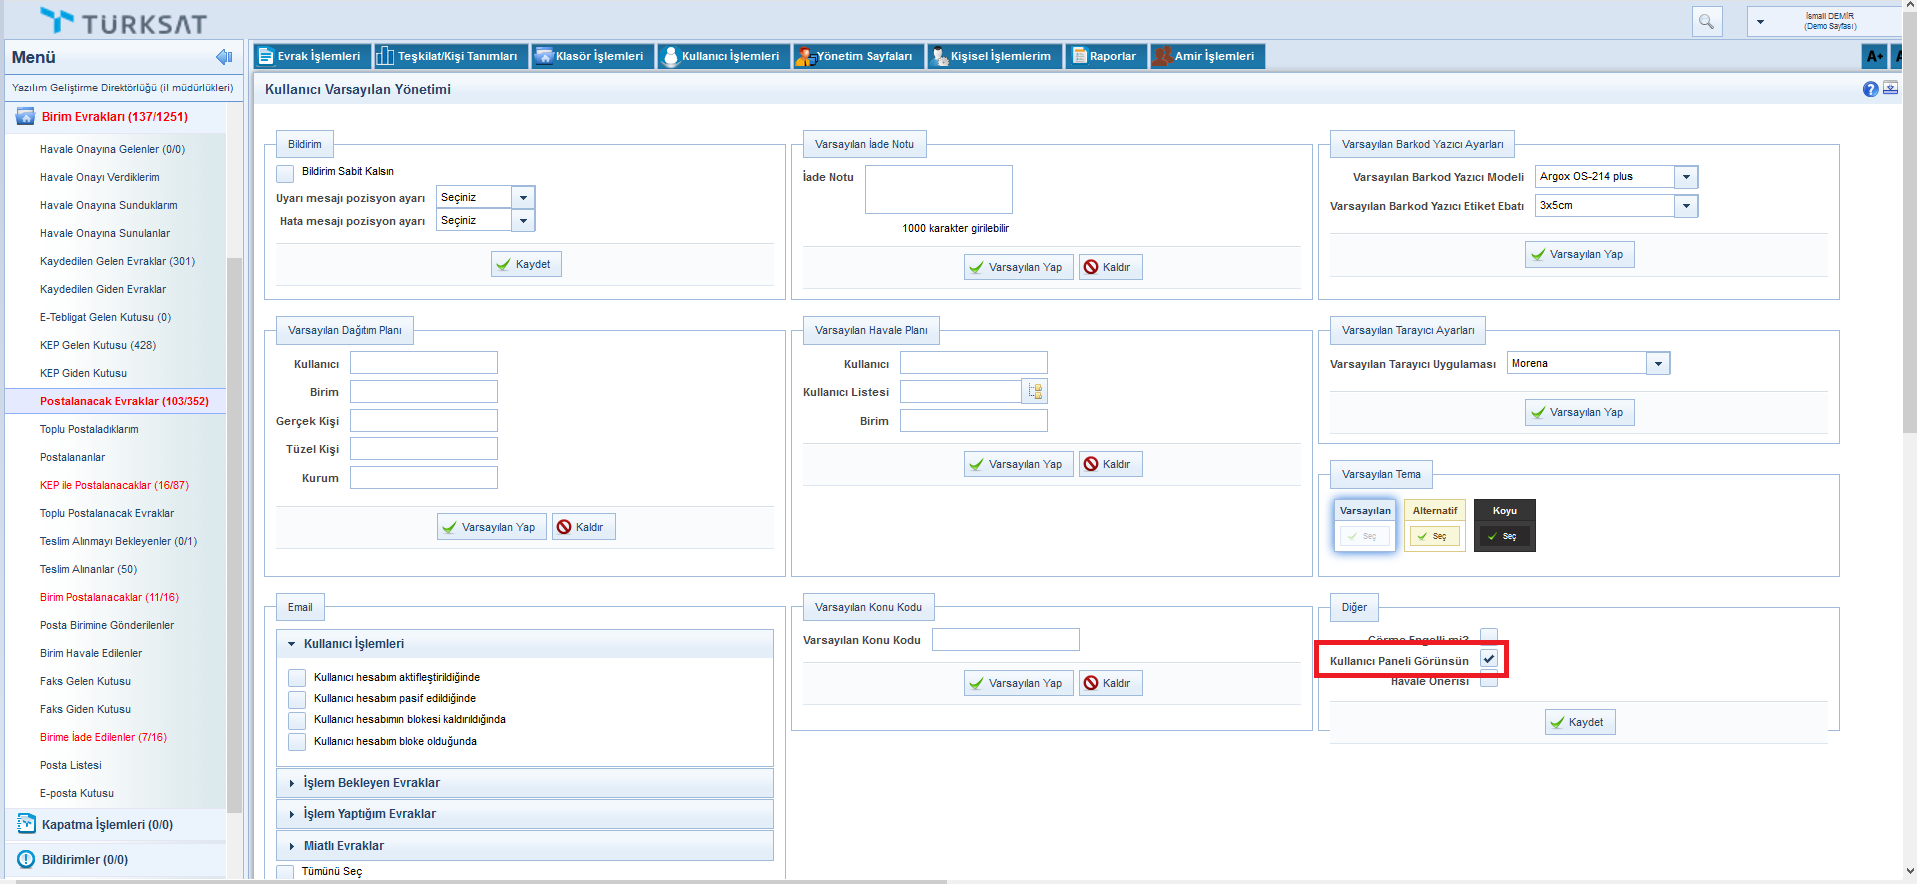Screen dimensions: 1917x884
Task: Enable Bildirim Sabit Kalsın checkbox
Action: 286,173
